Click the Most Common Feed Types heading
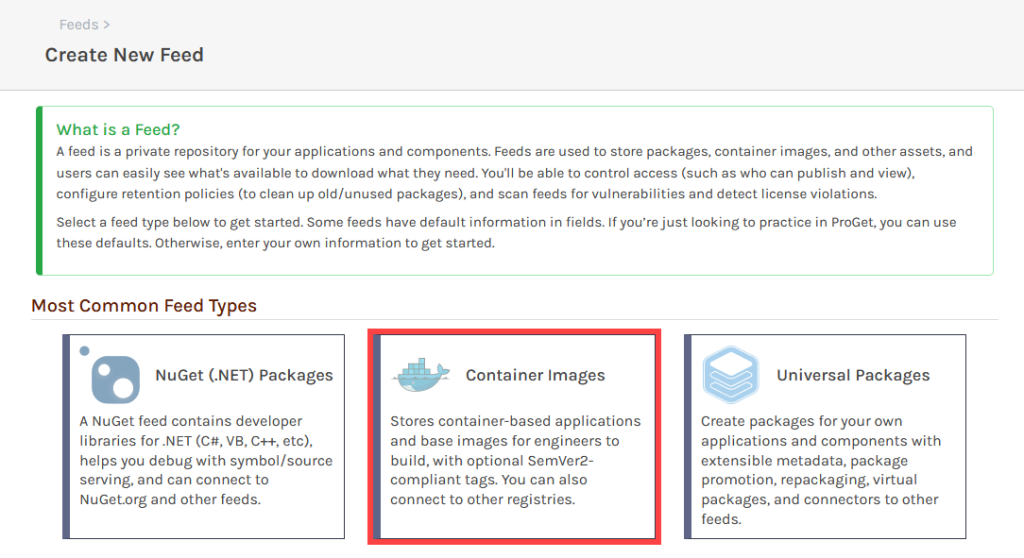 point(144,306)
